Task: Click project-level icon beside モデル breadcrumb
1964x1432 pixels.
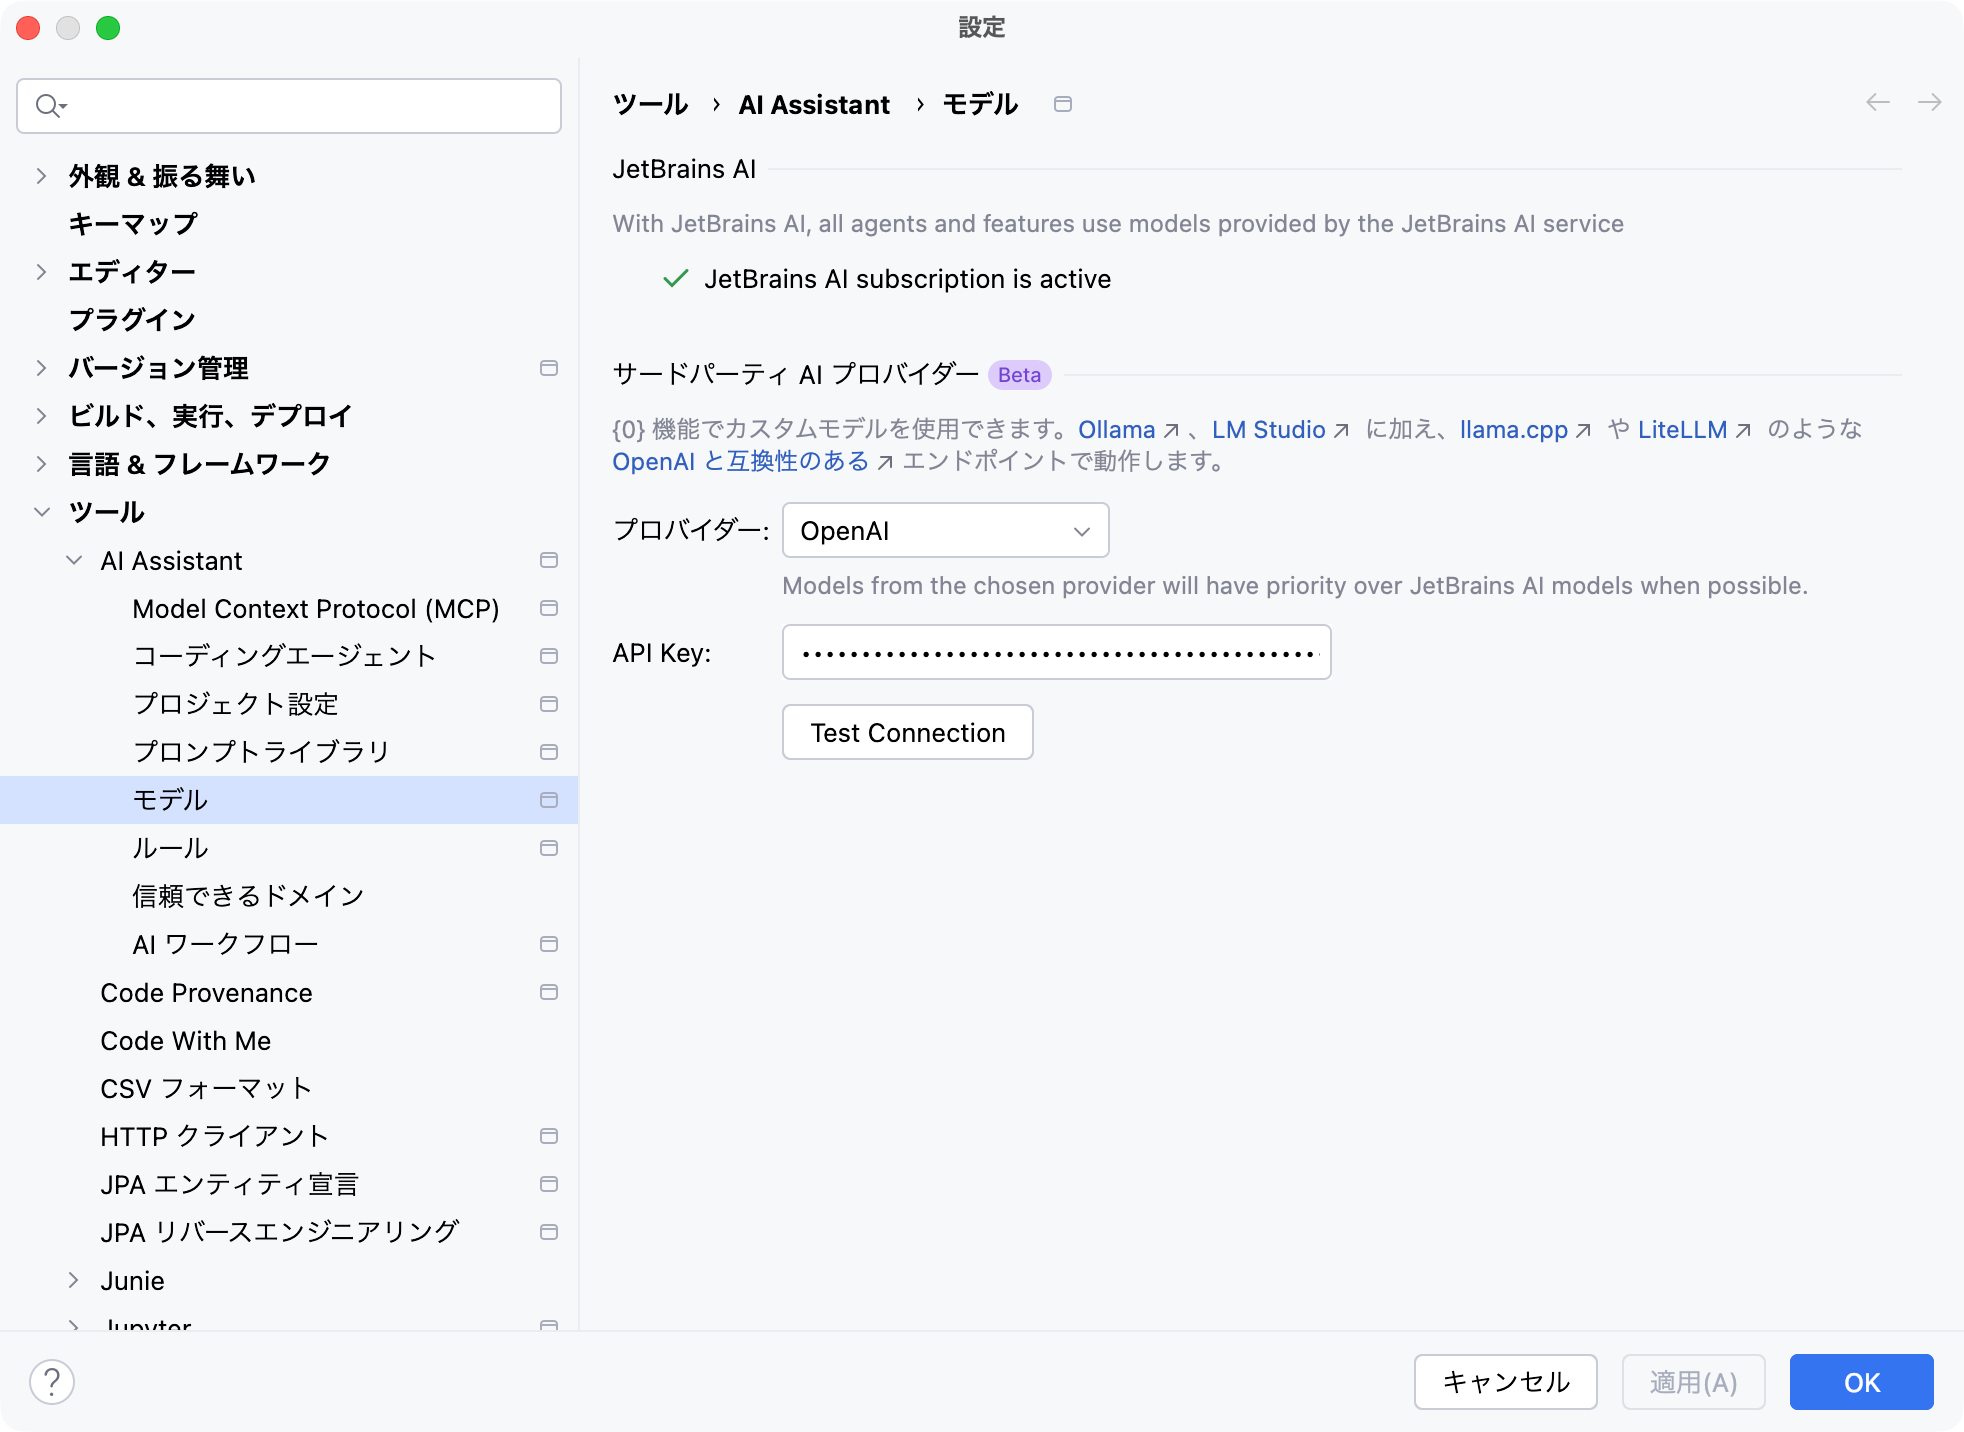Action: click(x=1063, y=104)
